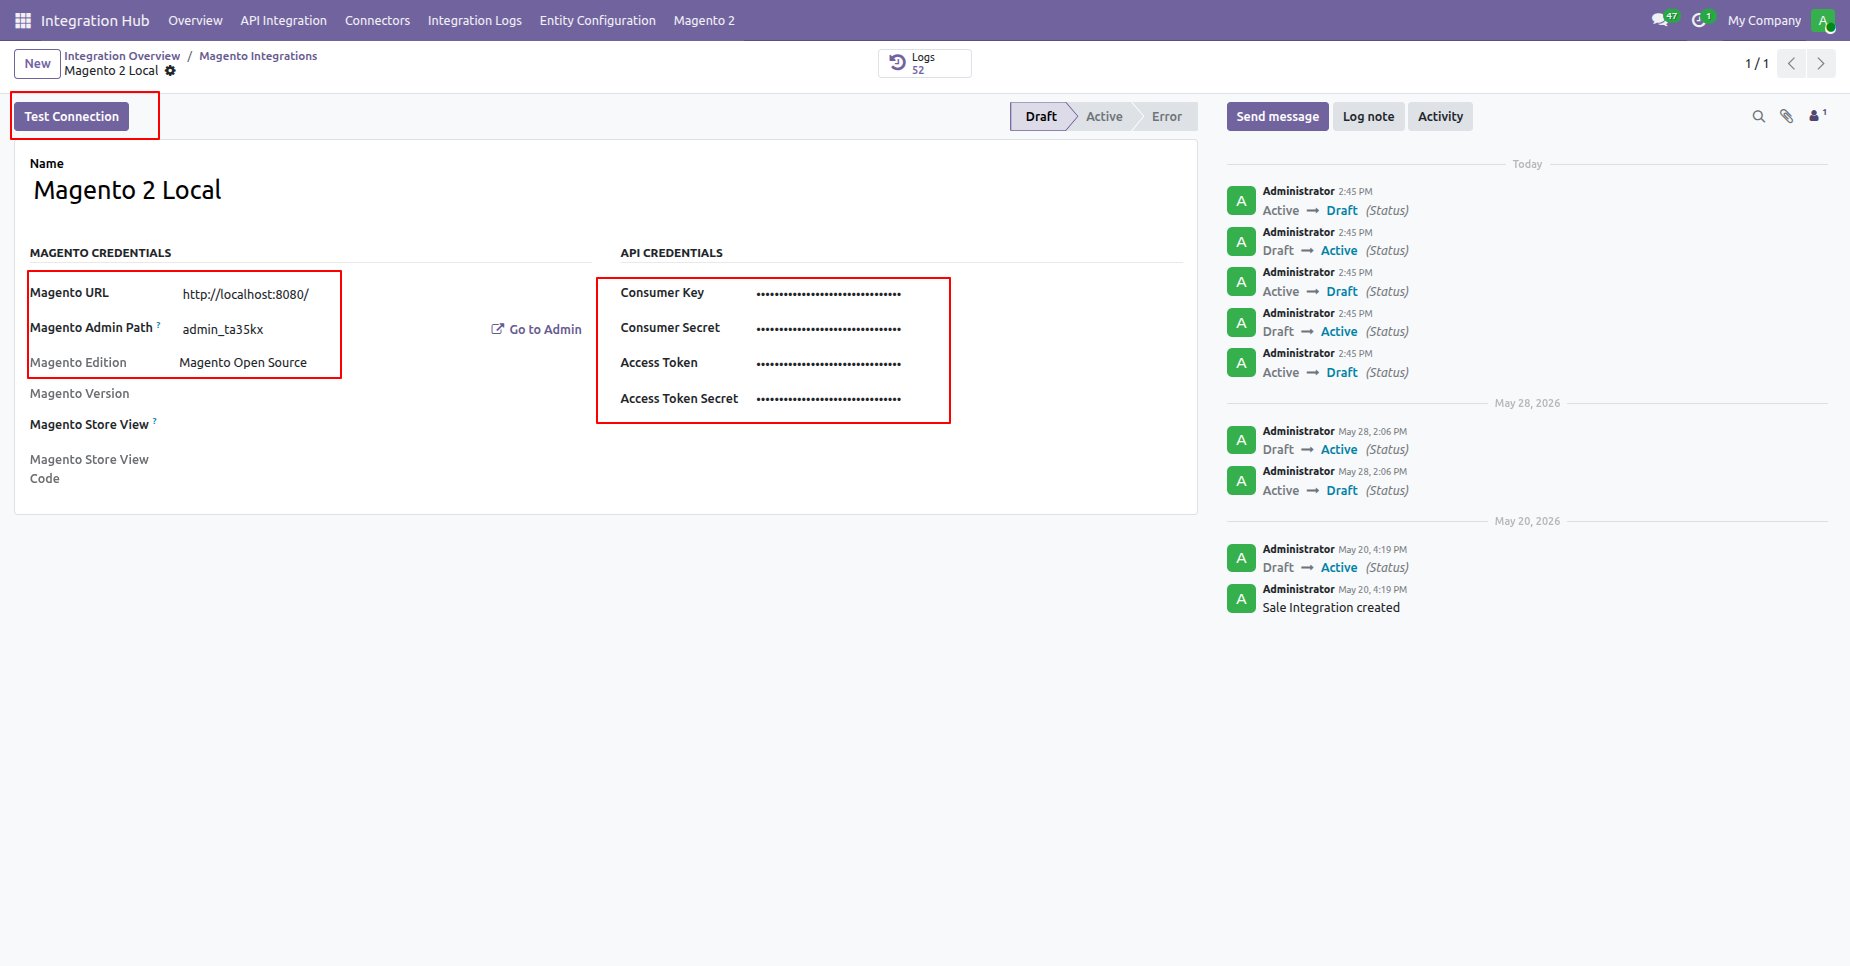Screen dimensions: 1850x966
Task: Edit the Magento Admin Path field
Action: tap(330, 329)
